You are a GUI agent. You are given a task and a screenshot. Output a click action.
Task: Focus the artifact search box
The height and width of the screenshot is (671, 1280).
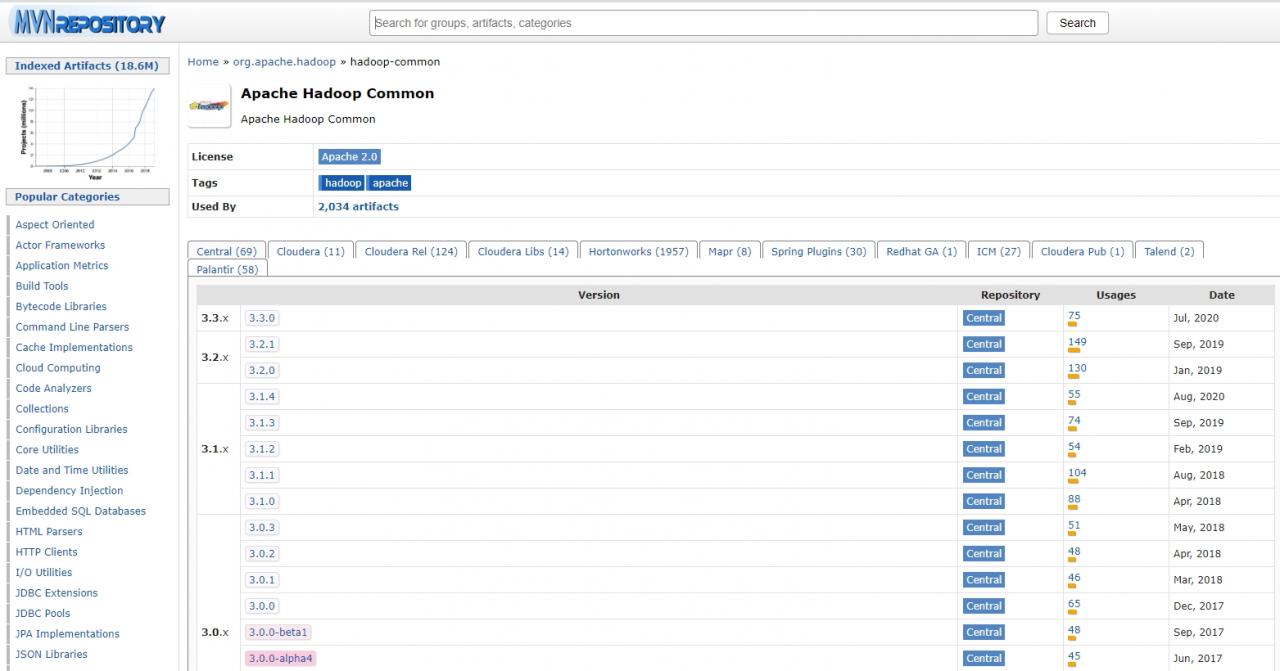(704, 23)
